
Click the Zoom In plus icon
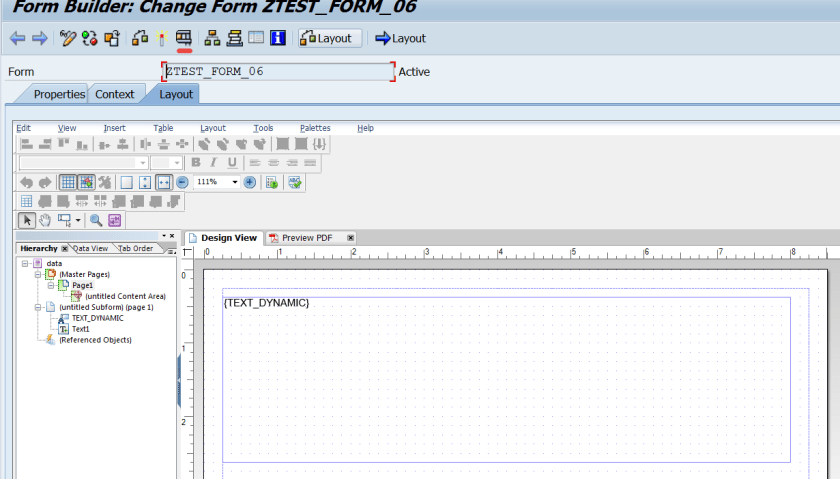[x=250, y=182]
